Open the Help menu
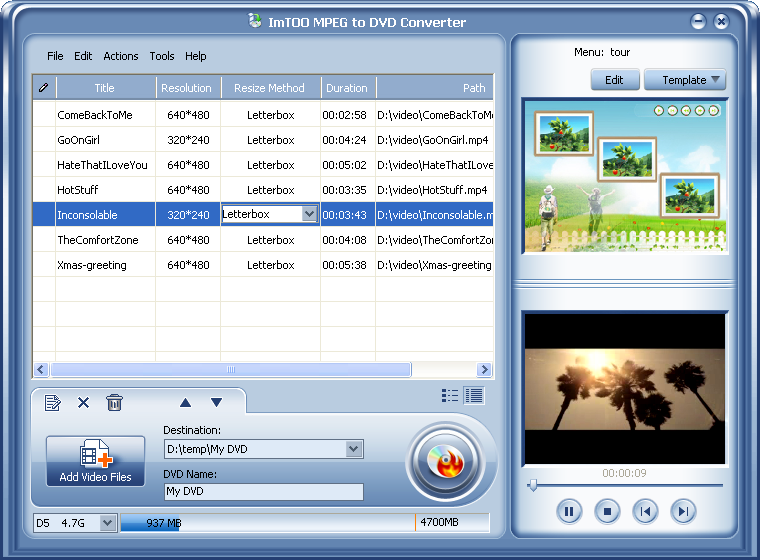This screenshot has width=760, height=560. 195,56
